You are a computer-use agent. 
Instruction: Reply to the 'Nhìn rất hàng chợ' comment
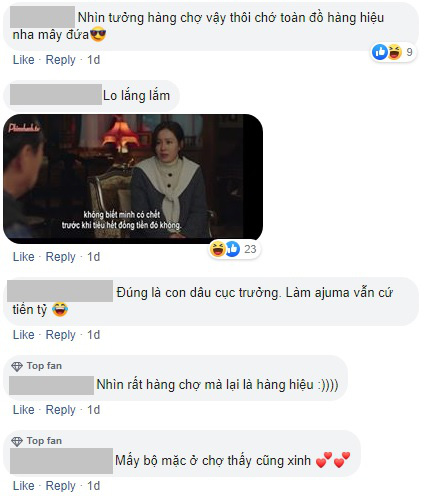[x=60, y=410]
